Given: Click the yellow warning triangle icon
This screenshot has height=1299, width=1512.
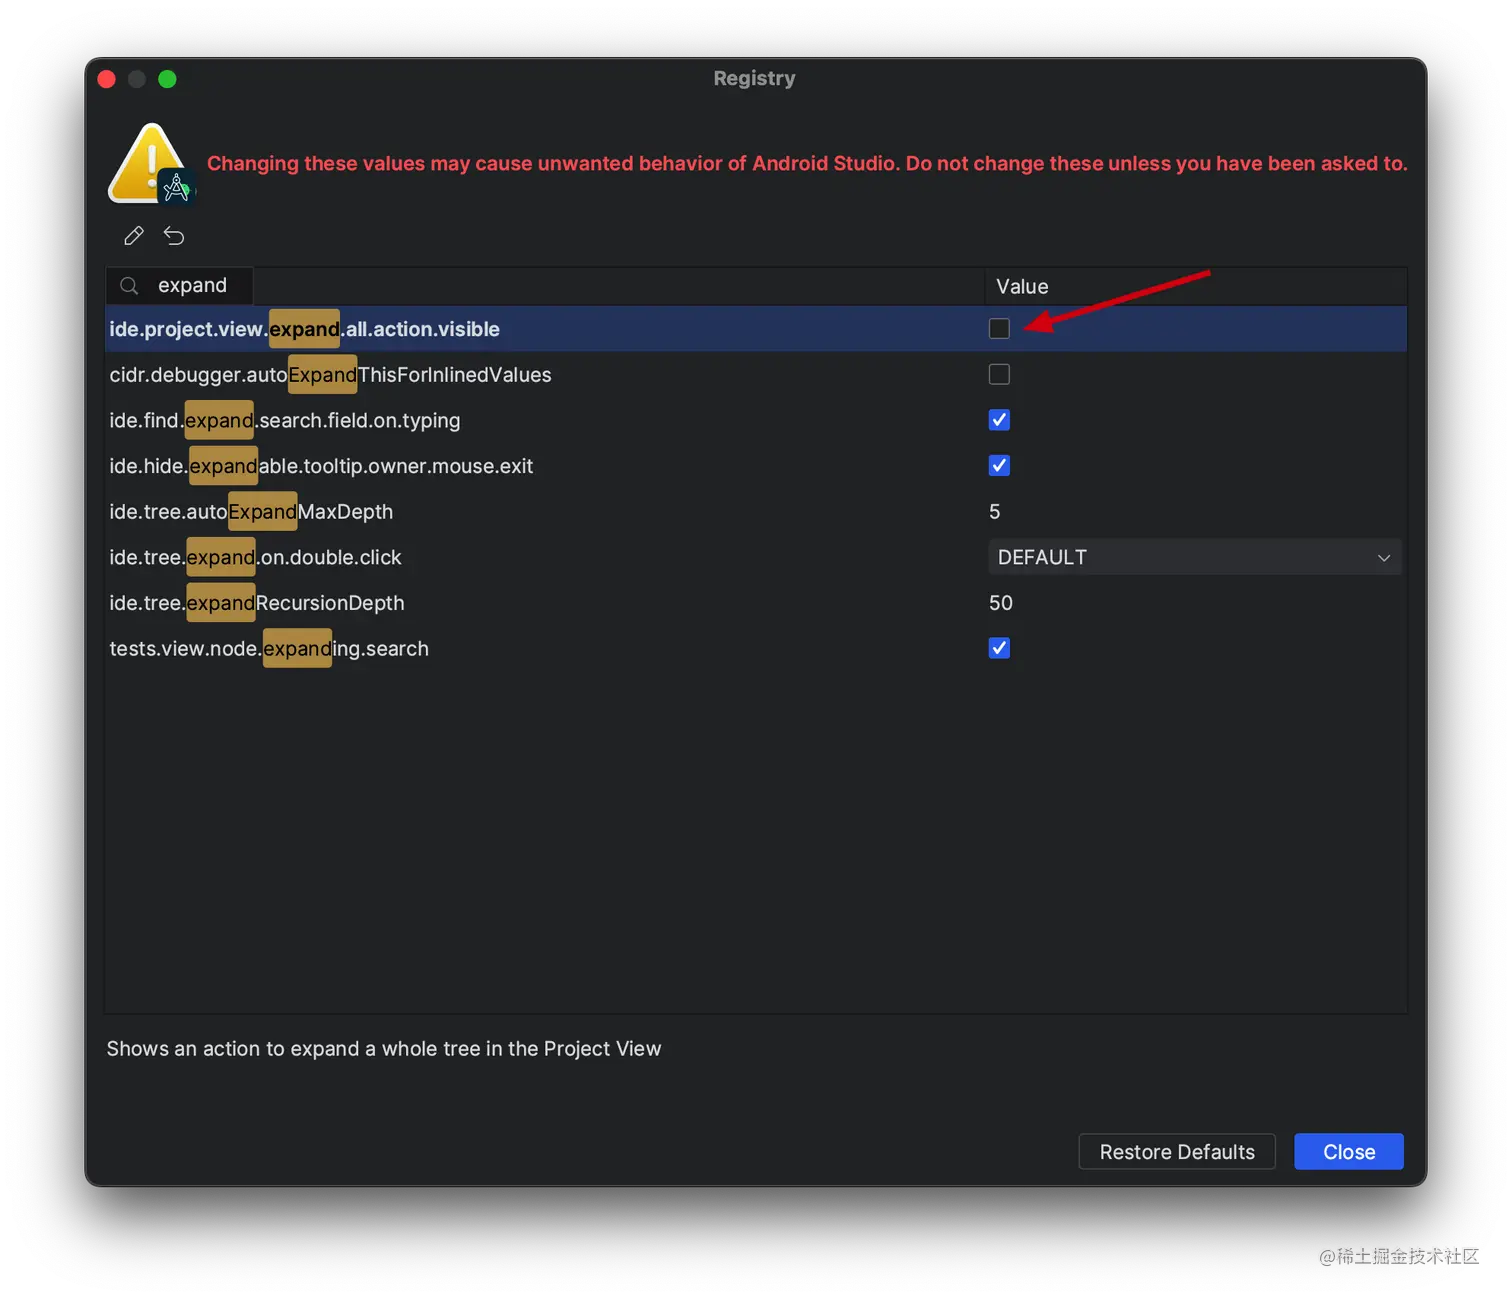Looking at the screenshot, I should (148, 162).
